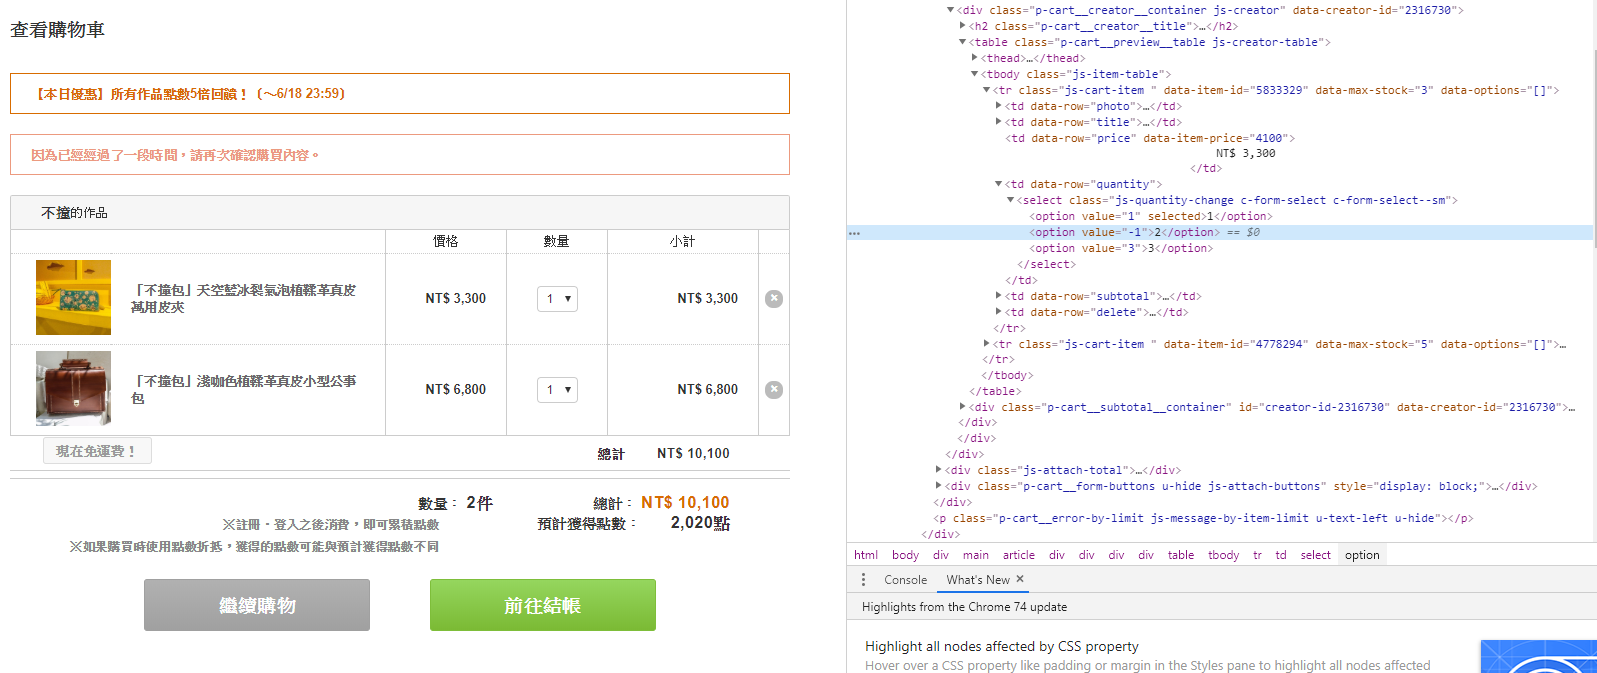The height and width of the screenshot is (673, 1597).
Task: Remove the 天空藍冰裂氣泡 wallet from cart
Action: (774, 299)
